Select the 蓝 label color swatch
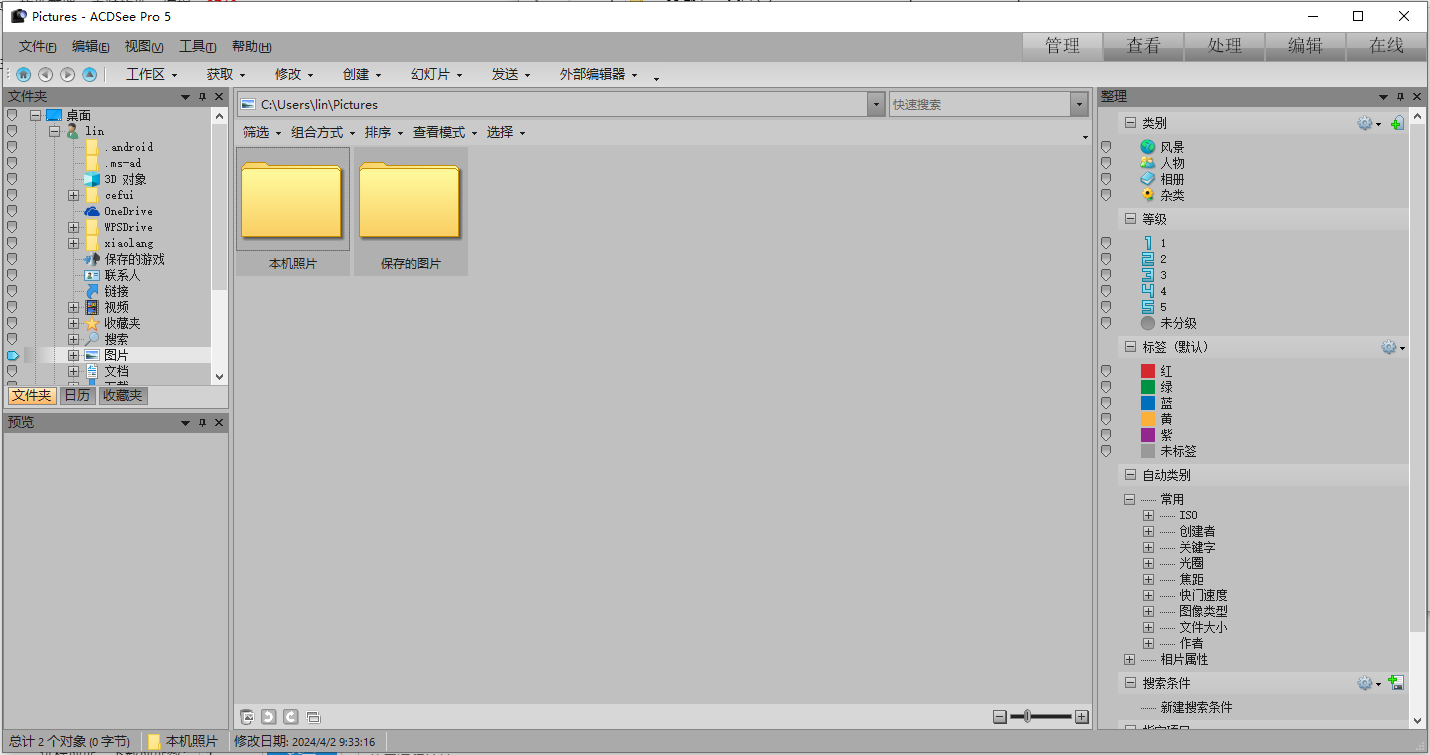Screen dimensions: 1430x755 pos(1148,403)
